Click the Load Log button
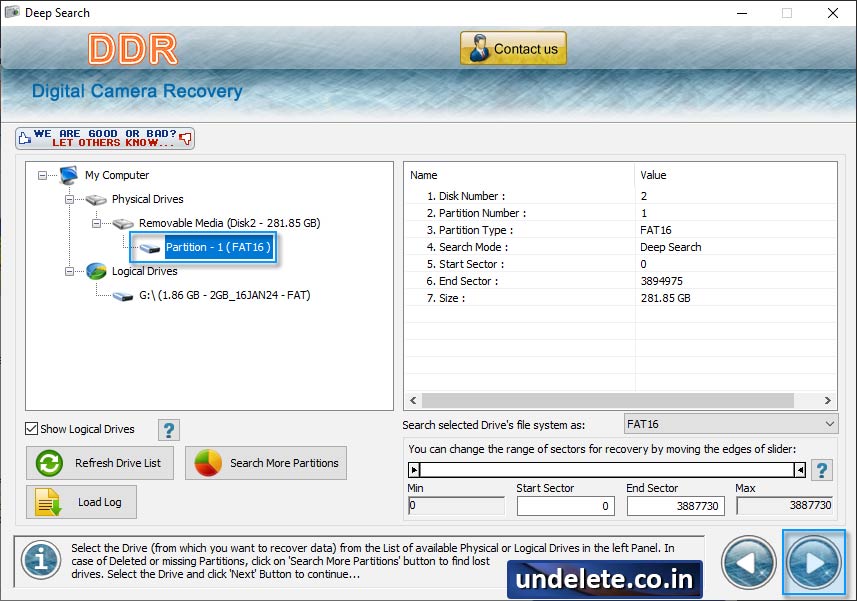 (x=81, y=502)
